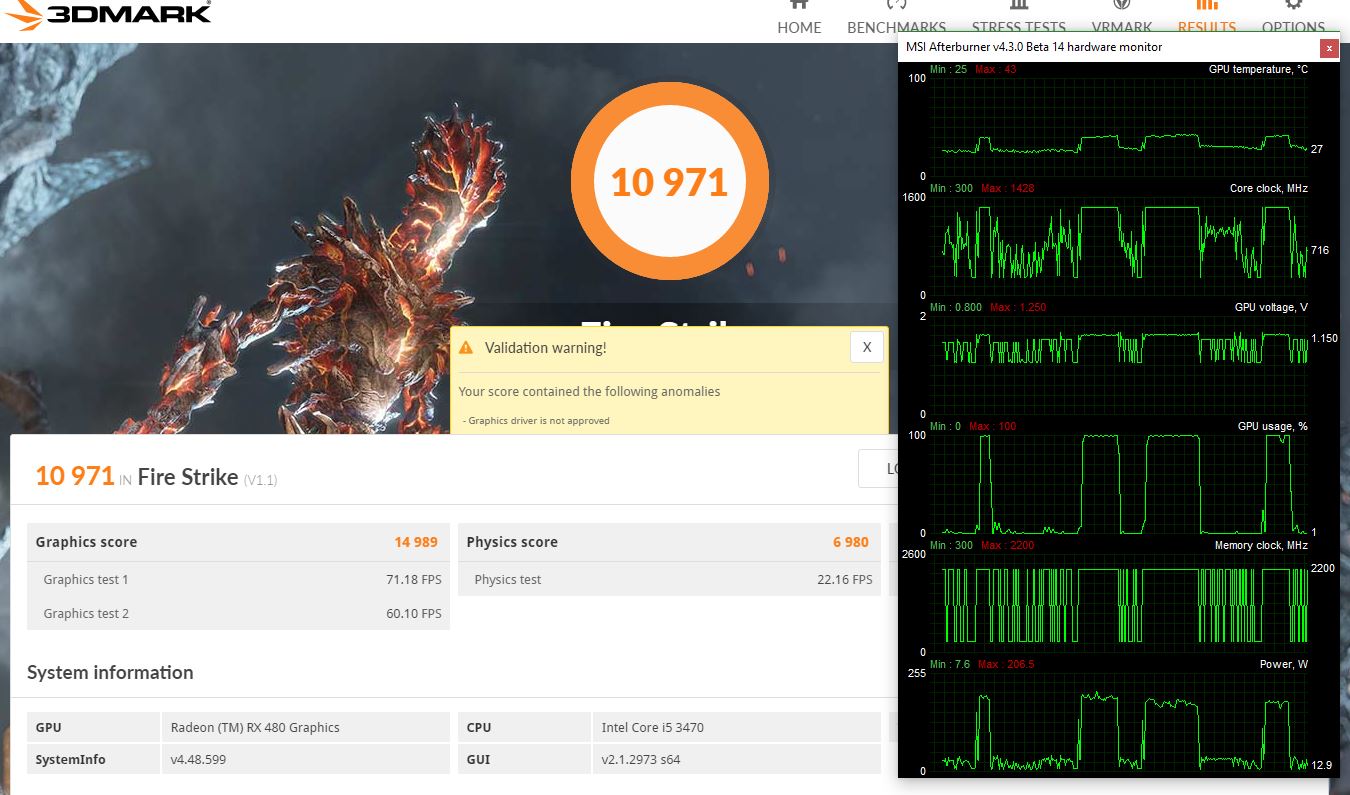Viewport: 1350px width, 795px height.
Task: Click 'Intel Core i5 3470' CPU value
Action: [x=653, y=727]
